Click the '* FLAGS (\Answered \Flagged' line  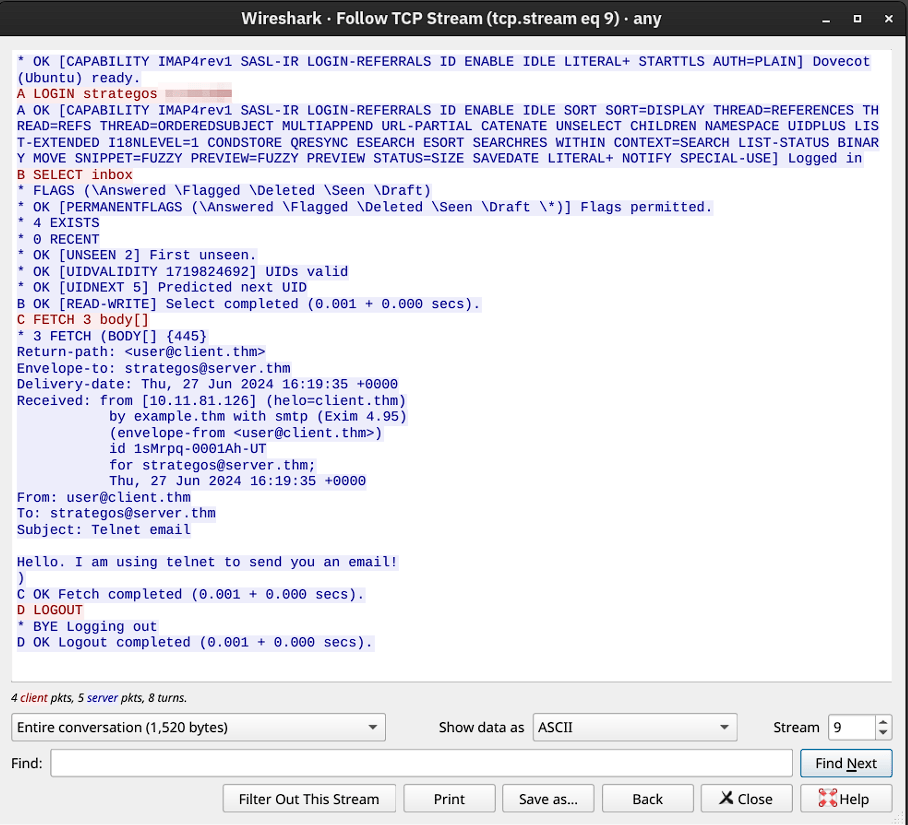tap(224, 190)
